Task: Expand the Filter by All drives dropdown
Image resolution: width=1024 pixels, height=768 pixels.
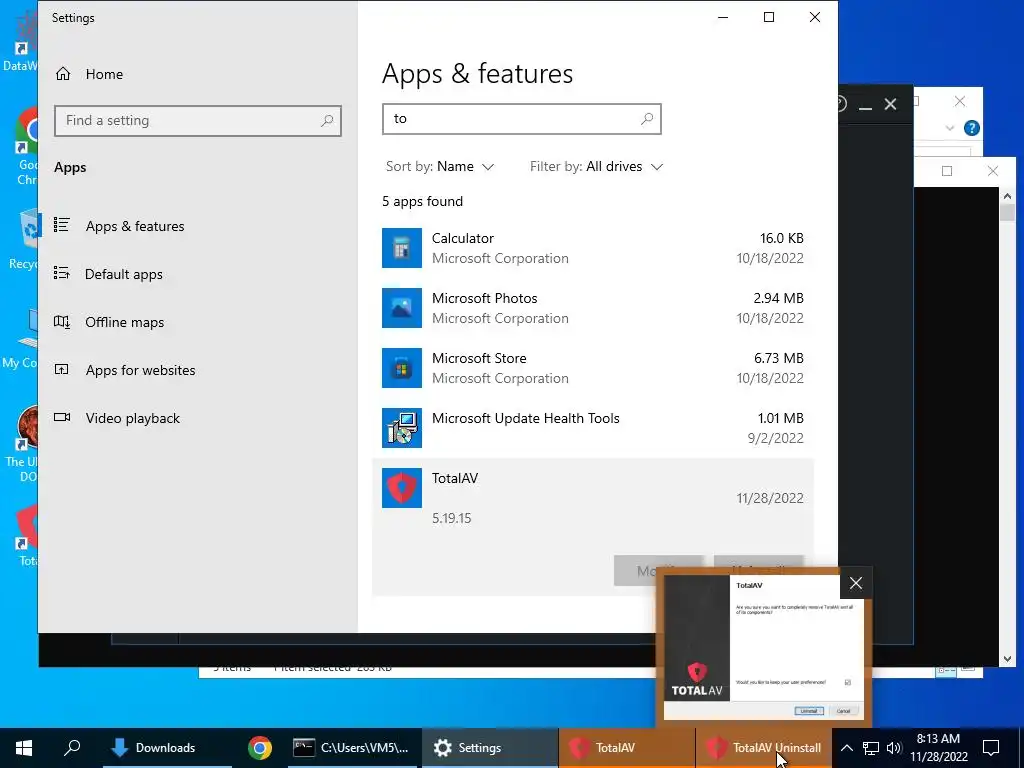Action: (x=596, y=167)
